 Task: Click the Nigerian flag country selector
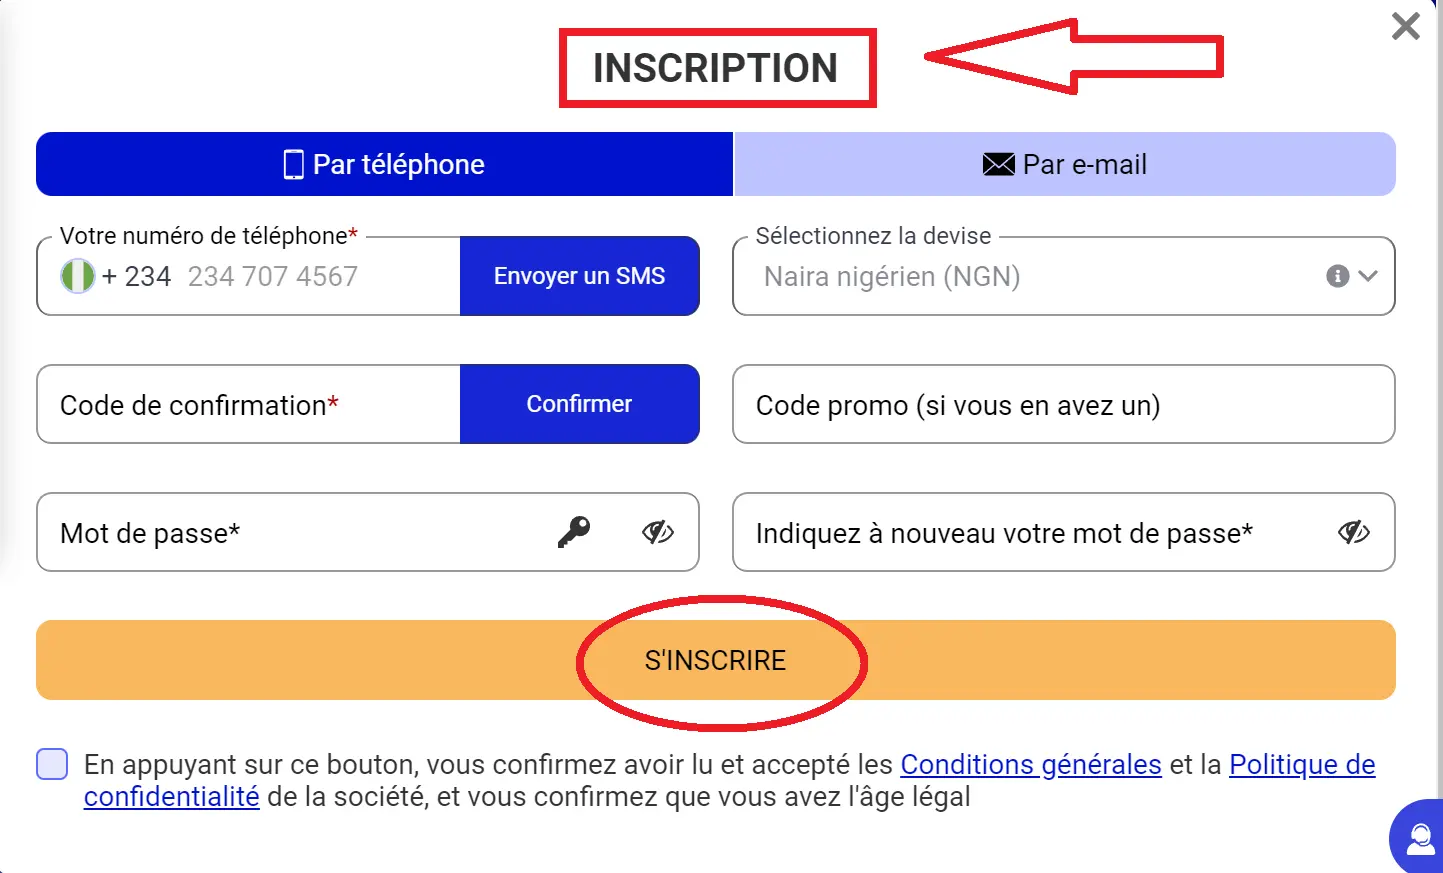click(x=77, y=276)
